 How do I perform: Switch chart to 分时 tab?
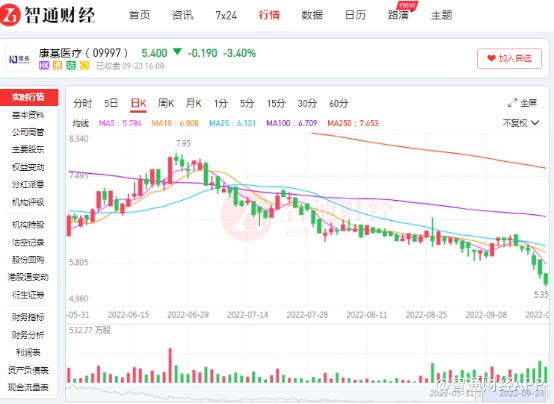[x=83, y=104]
